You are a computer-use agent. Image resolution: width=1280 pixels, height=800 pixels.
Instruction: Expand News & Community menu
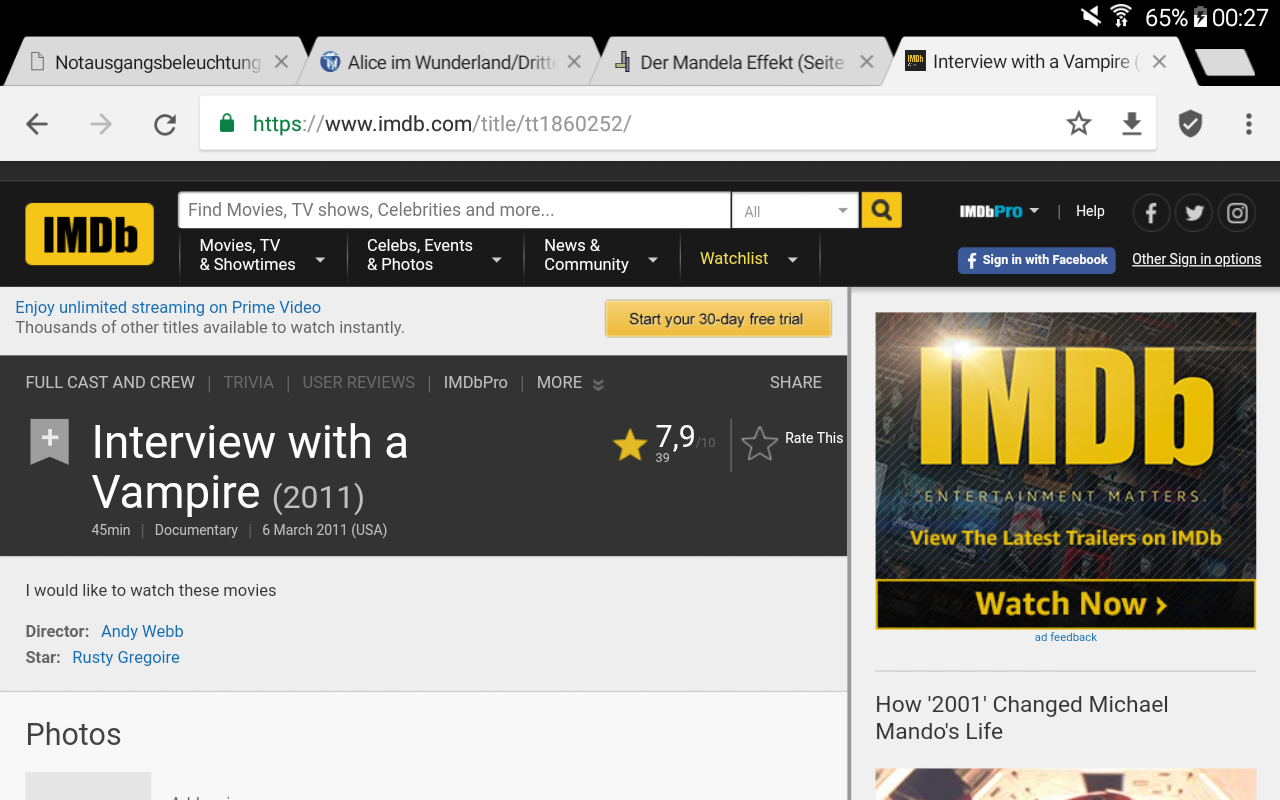(x=601, y=255)
